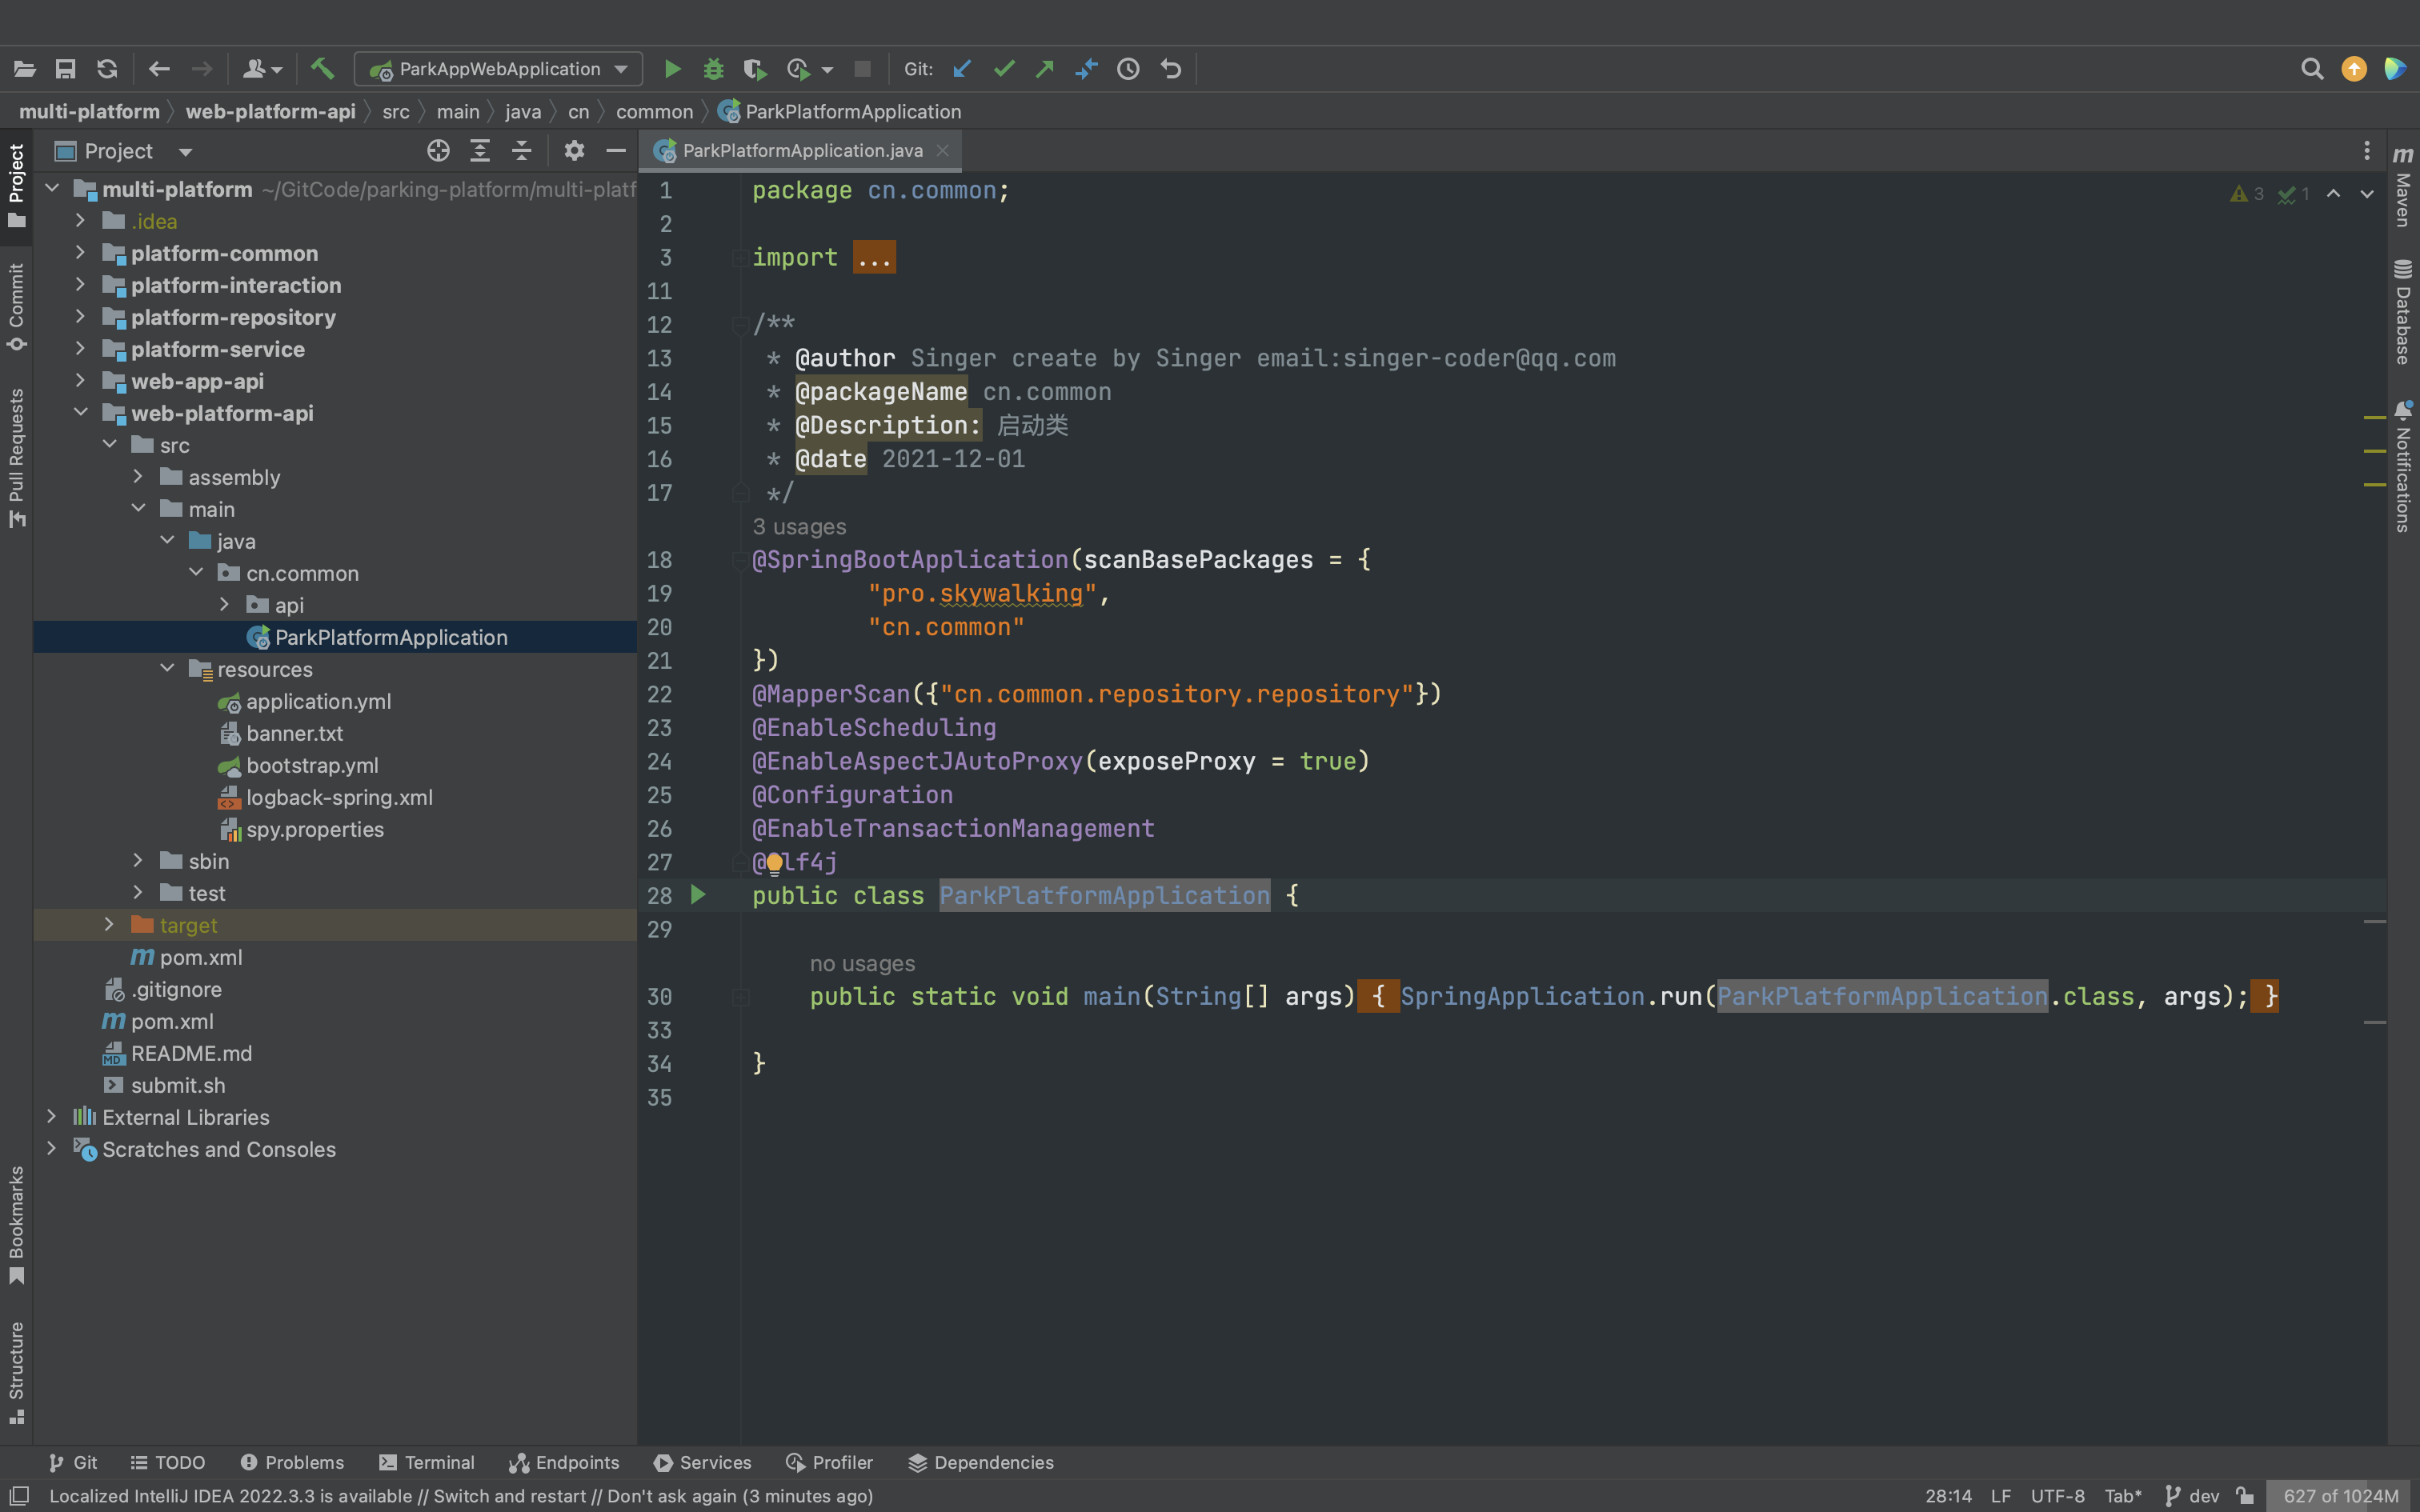Viewport: 2420px width, 1512px height.
Task: Click the run gutter icon on line 28
Action: [699, 895]
